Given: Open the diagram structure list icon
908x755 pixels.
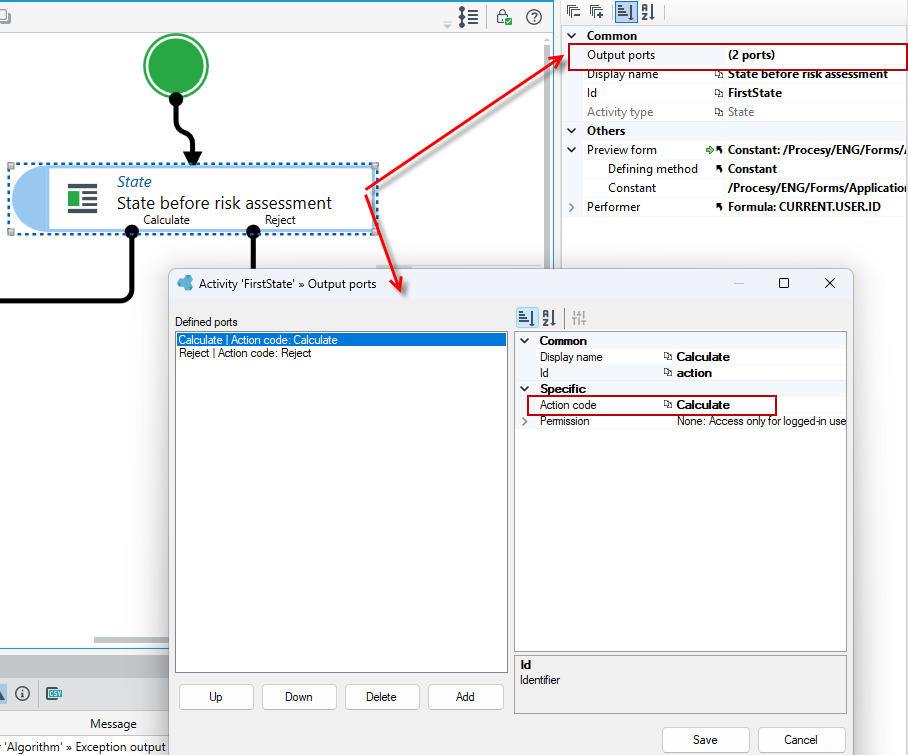Looking at the screenshot, I should 468,17.
